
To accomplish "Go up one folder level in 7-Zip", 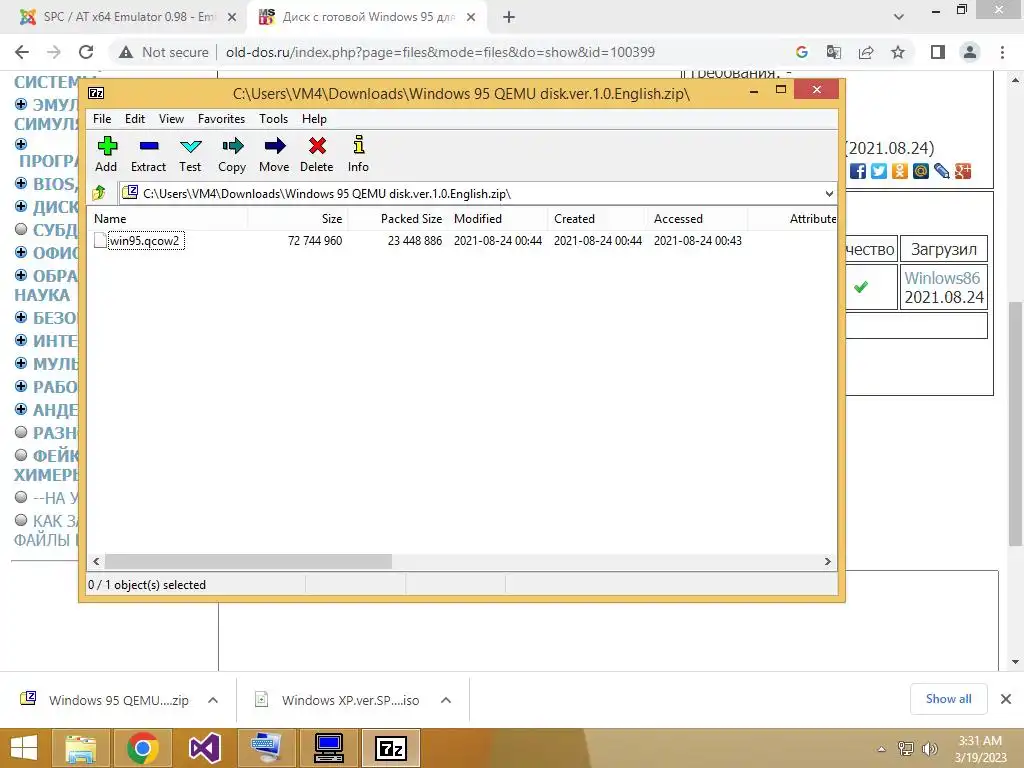I will [99, 193].
